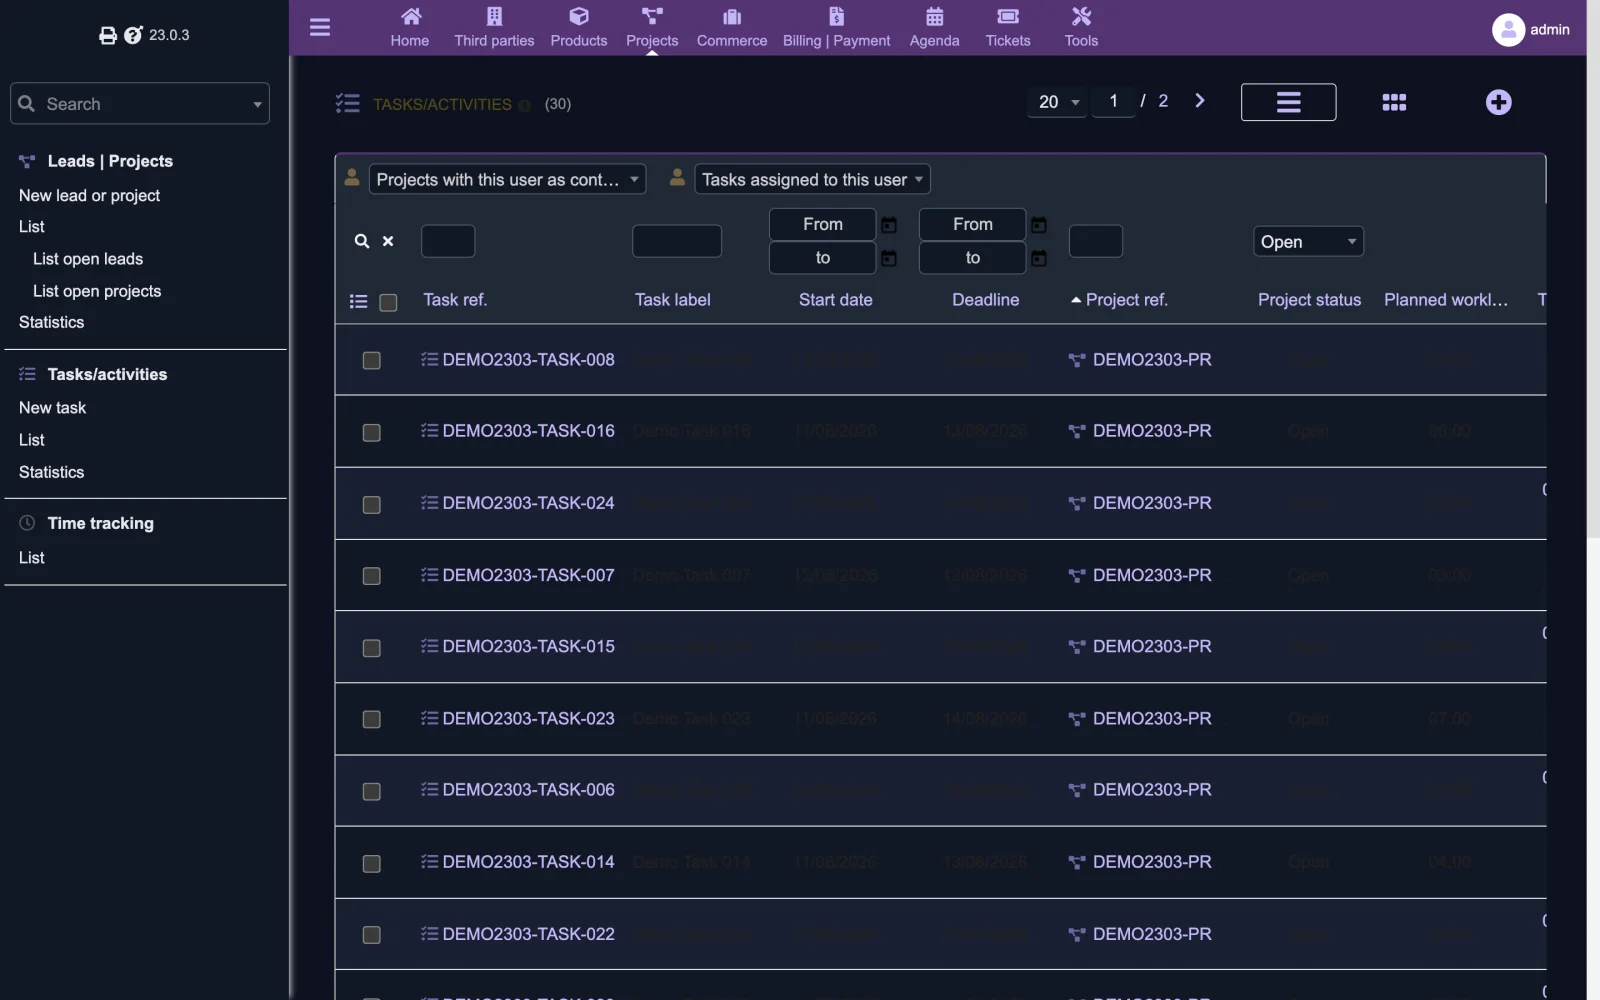Open calendar picker for Start date to
Viewport: 1600px width, 1000px height.
(x=889, y=259)
